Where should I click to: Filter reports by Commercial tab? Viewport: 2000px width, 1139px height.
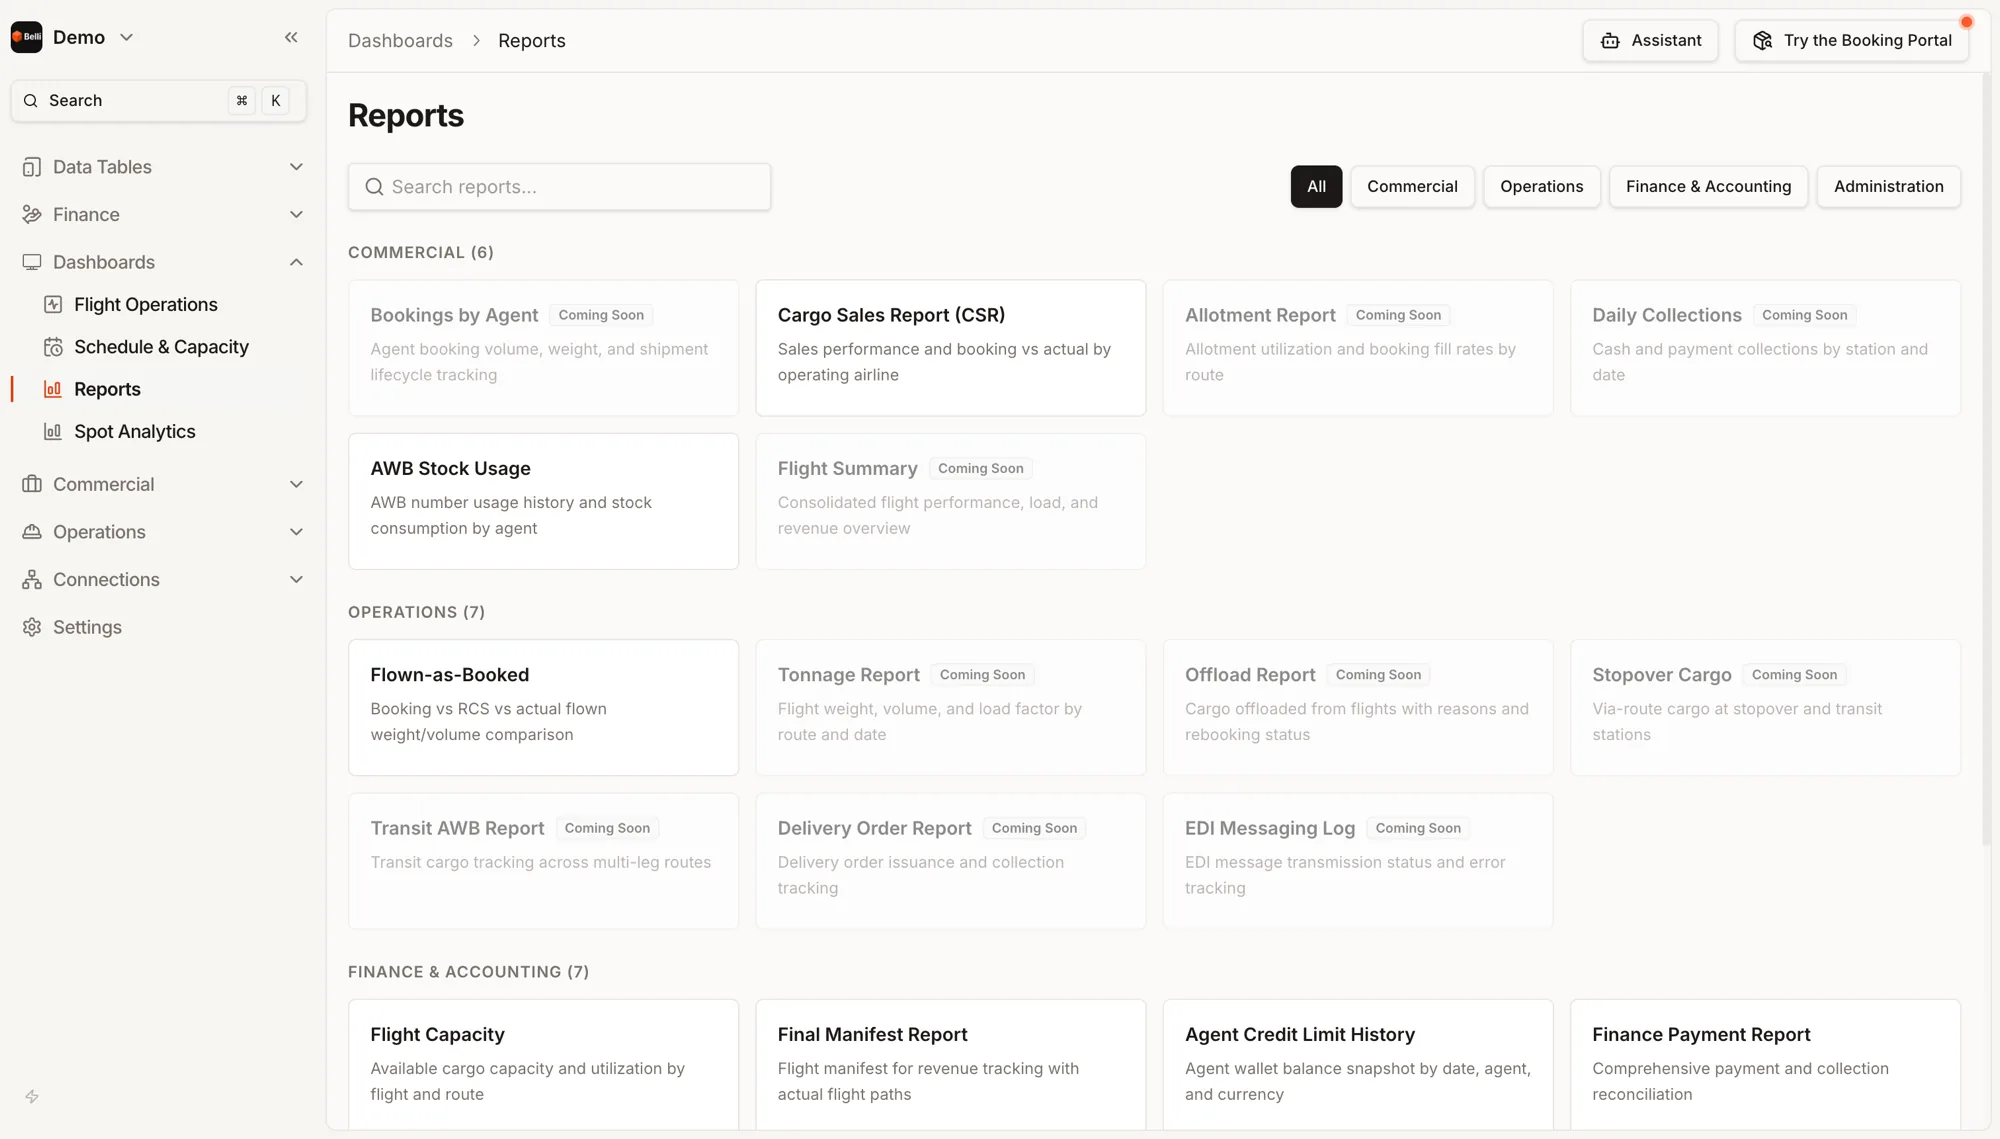(x=1412, y=187)
